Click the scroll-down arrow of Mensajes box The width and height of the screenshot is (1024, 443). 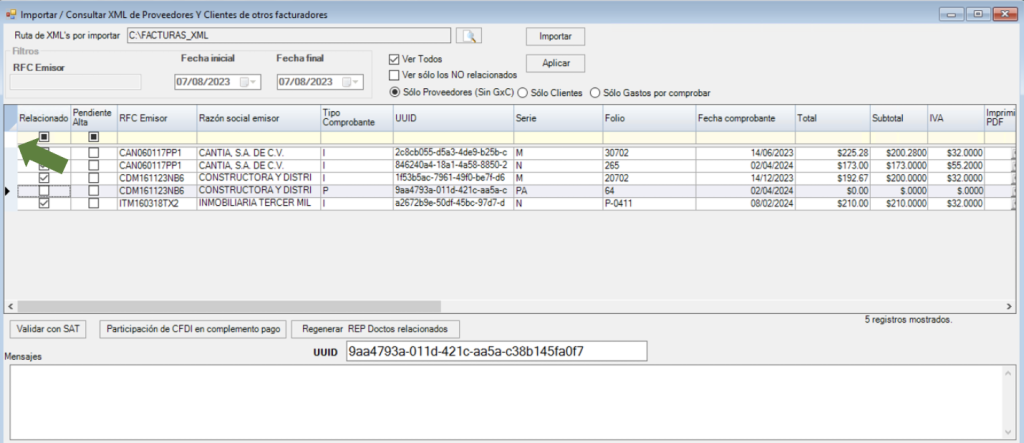(1006, 431)
